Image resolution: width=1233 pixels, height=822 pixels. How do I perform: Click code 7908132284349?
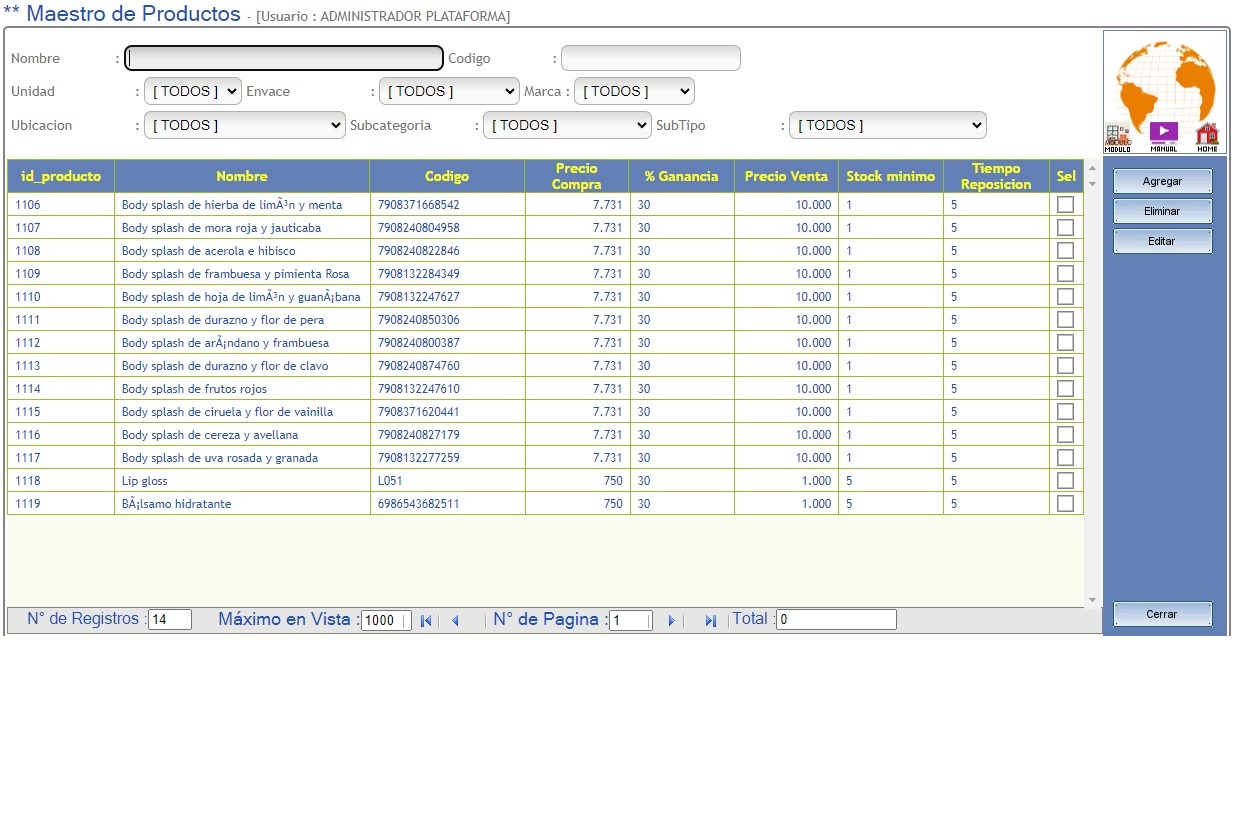tap(419, 274)
